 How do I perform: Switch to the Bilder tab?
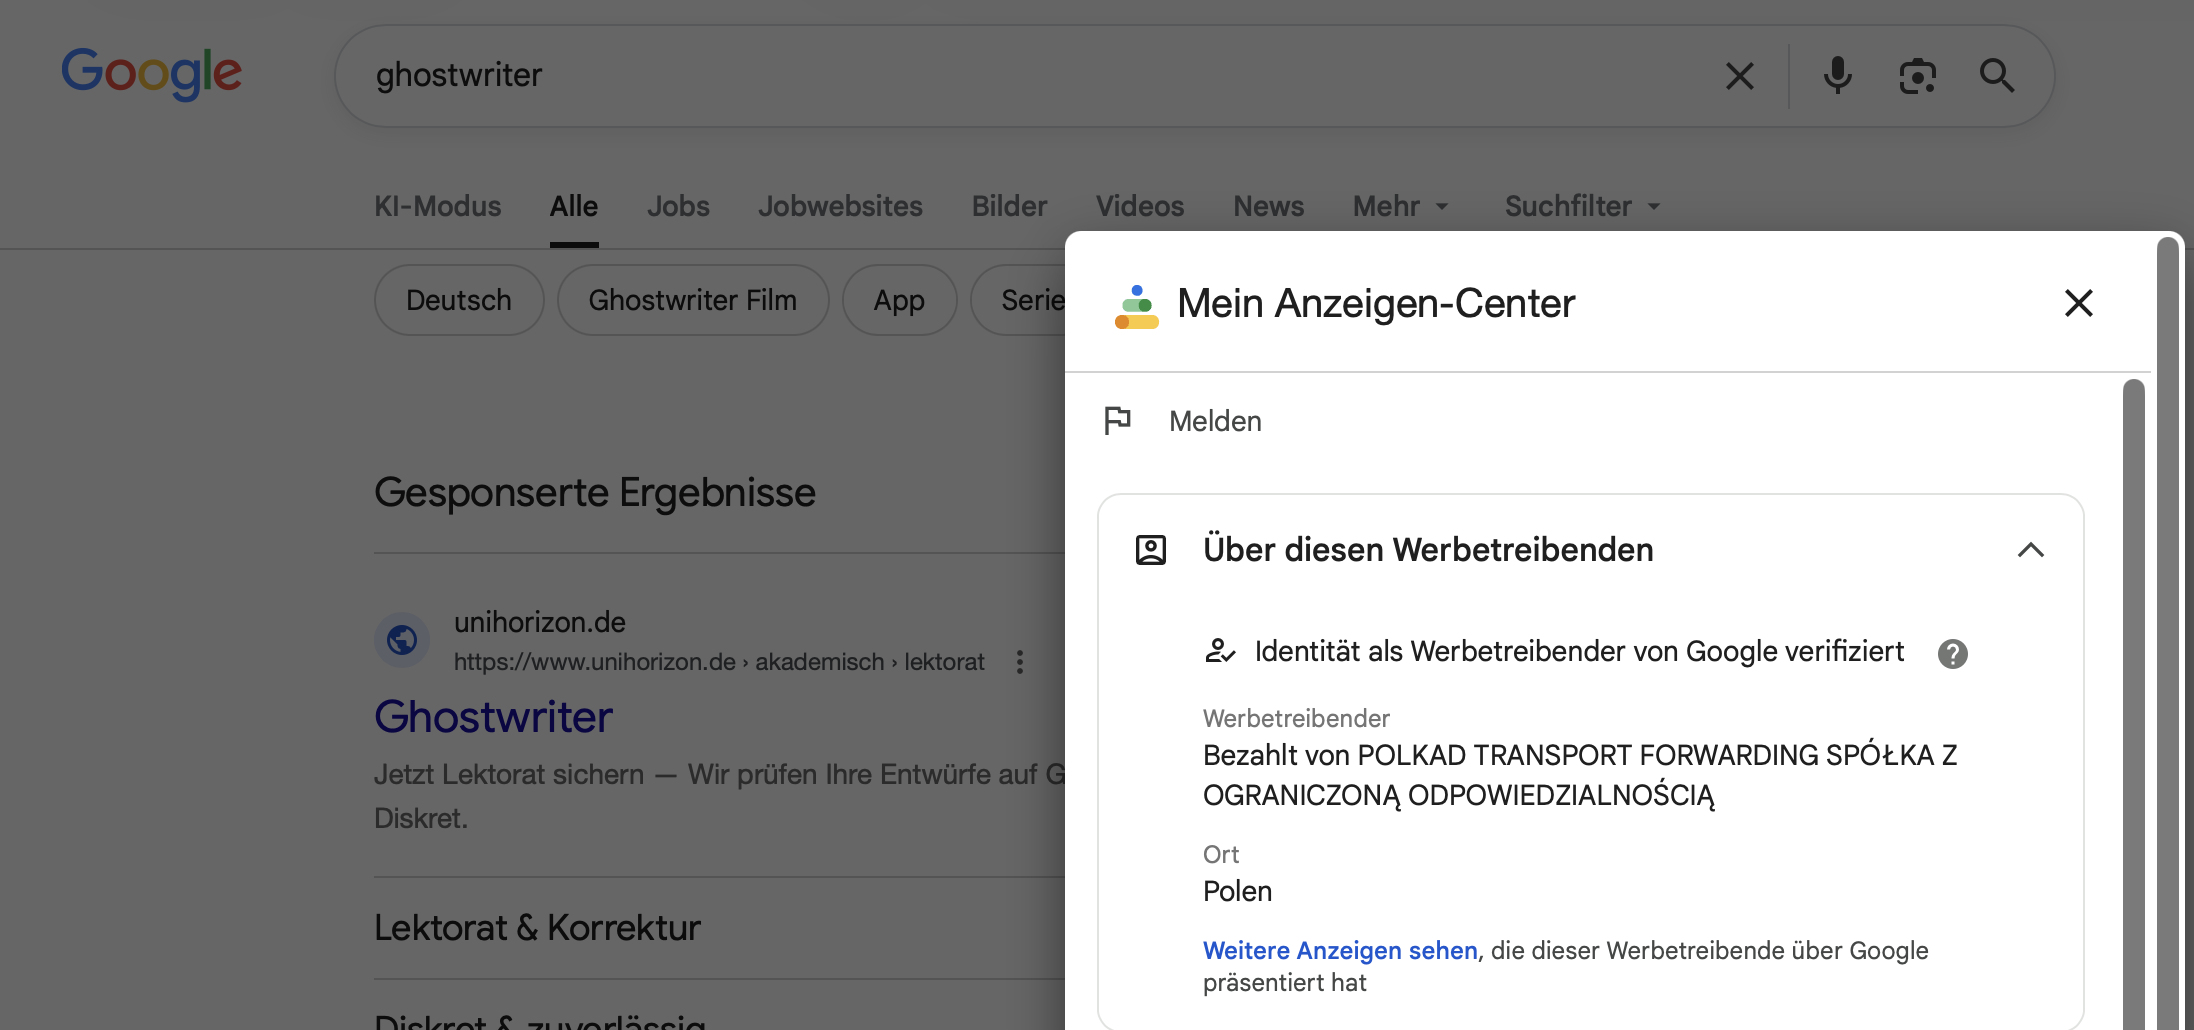pos(1009,206)
